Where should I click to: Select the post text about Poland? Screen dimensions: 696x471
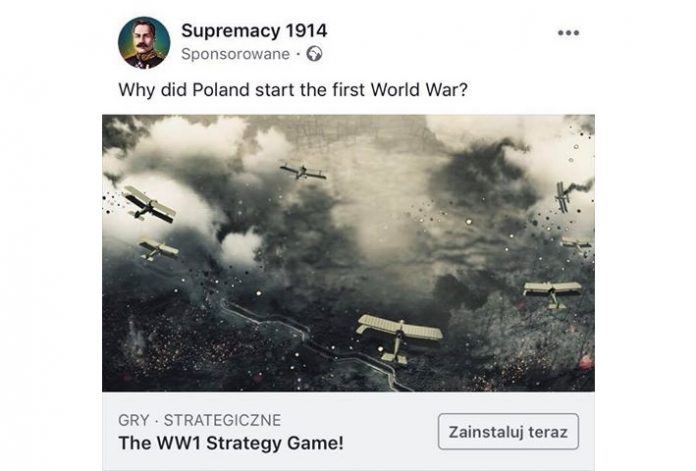pyautogui.click(x=293, y=90)
